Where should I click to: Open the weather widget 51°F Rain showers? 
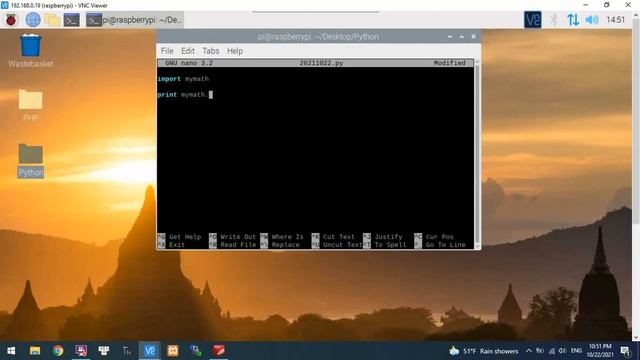coord(484,351)
